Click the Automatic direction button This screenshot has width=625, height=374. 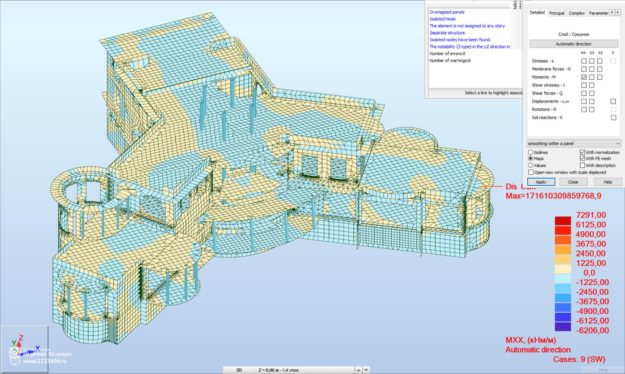click(x=574, y=44)
